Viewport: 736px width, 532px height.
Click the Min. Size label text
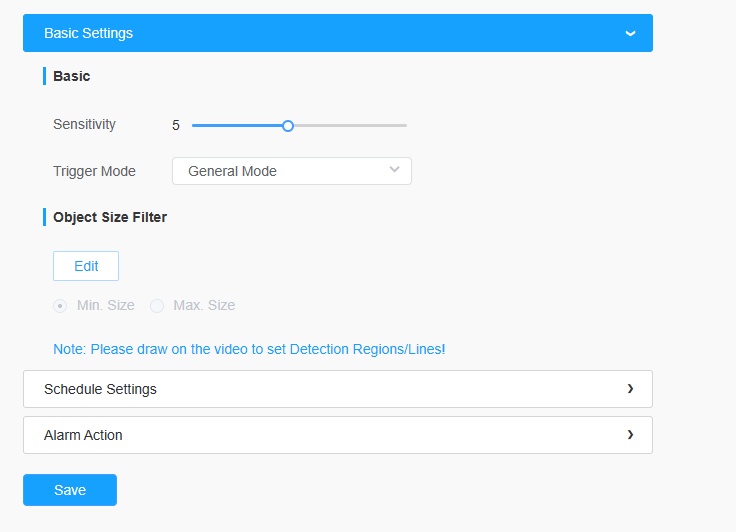(x=106, y=306)
